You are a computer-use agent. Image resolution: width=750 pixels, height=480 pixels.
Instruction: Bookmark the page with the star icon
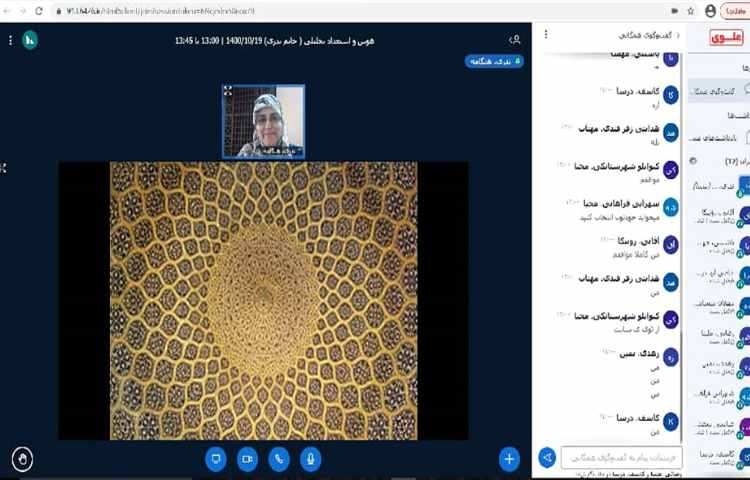pos(690,11)
